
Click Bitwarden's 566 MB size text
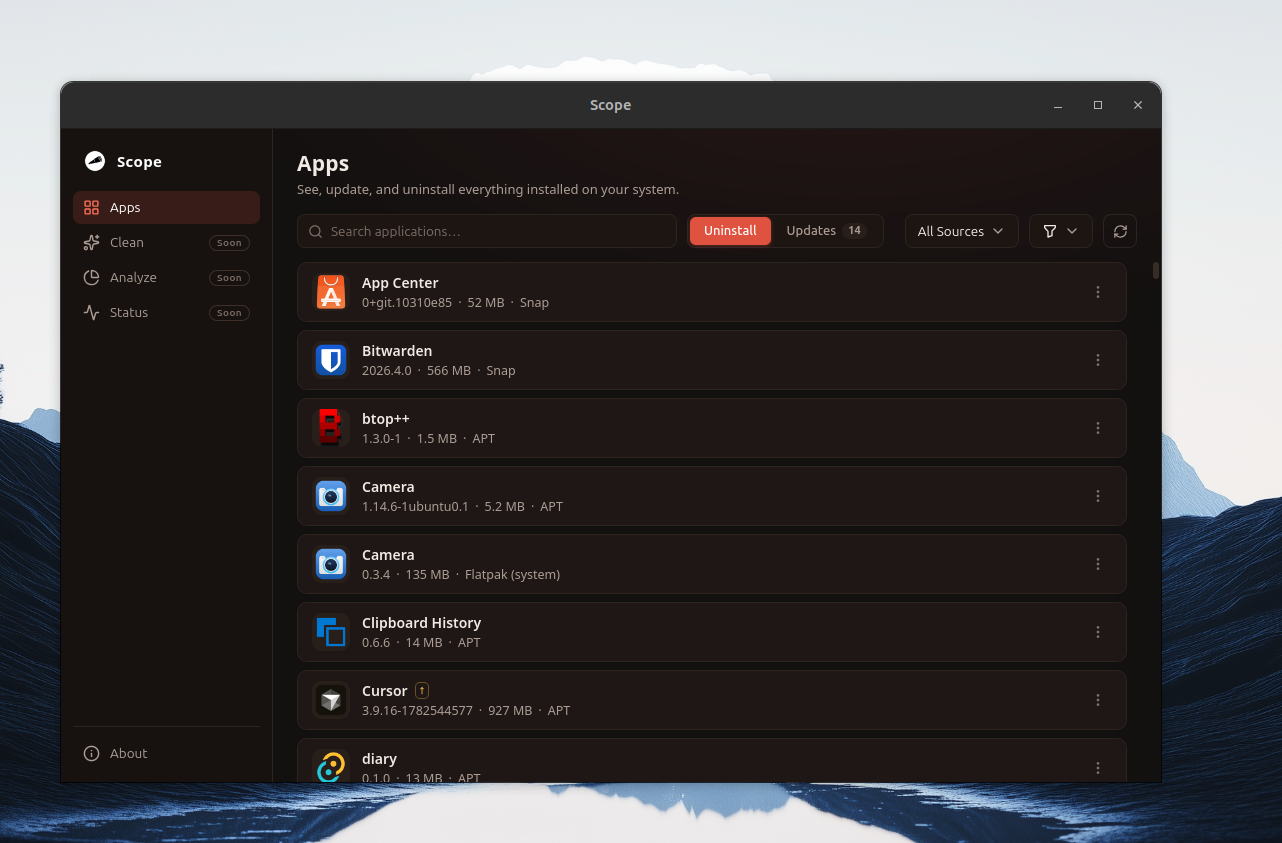(449, 370)
